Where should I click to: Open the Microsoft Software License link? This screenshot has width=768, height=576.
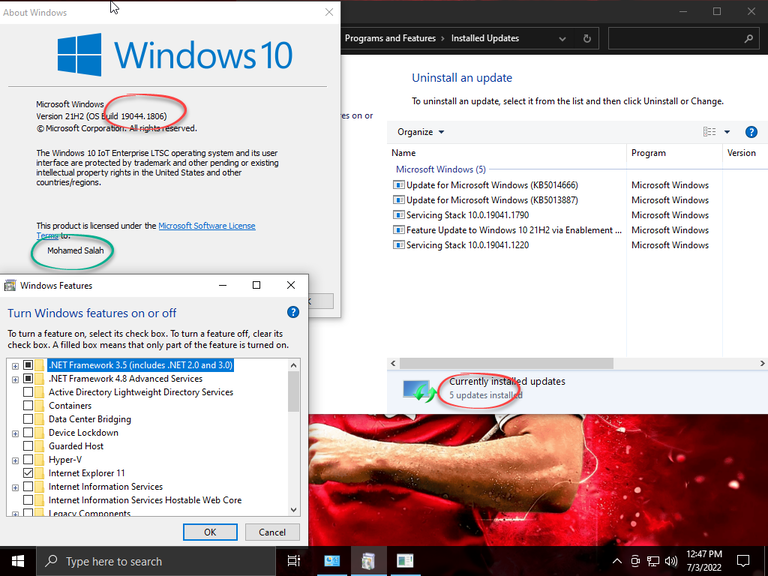tap(207, 226)
